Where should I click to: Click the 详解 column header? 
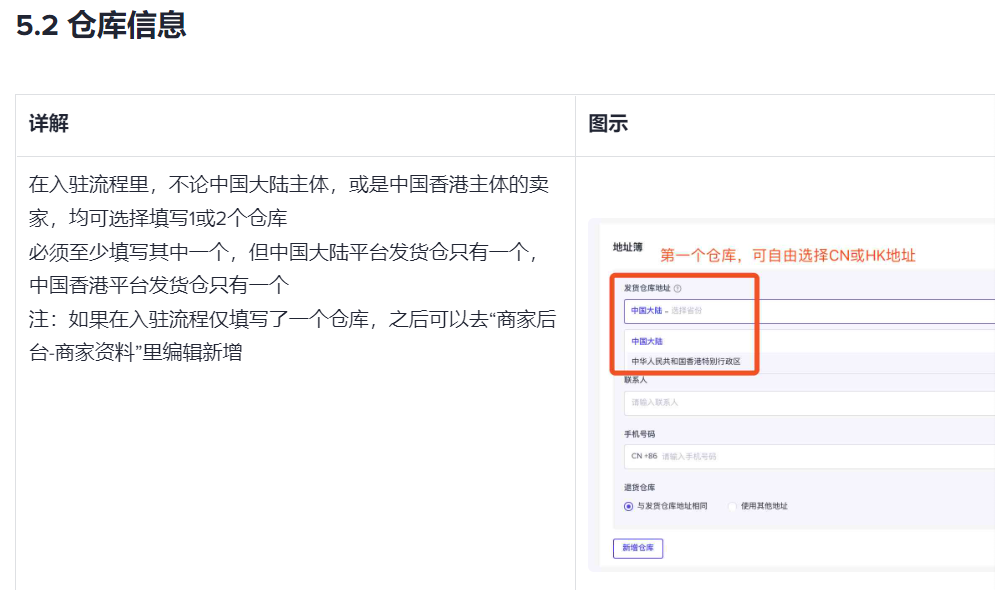pyautogui.click(x=49, y=123)
